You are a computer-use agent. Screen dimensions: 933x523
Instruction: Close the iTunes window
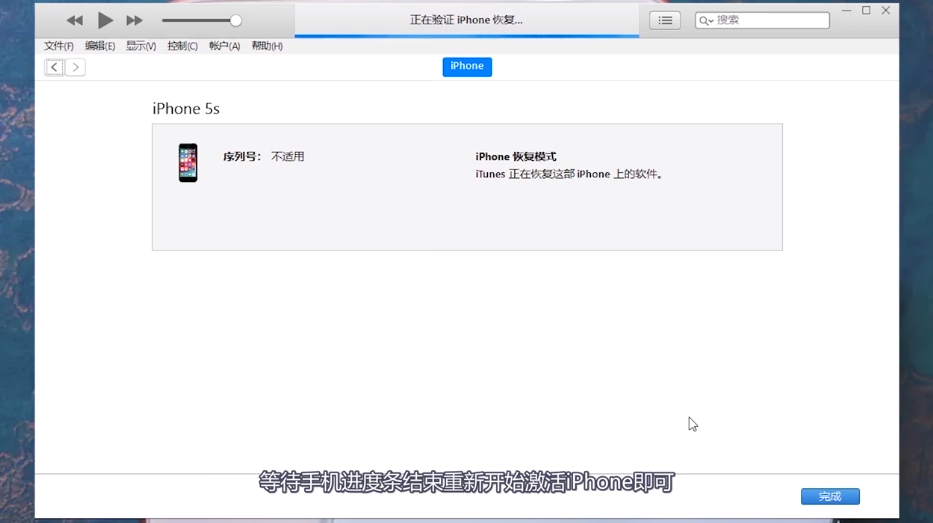click(886, 11)
